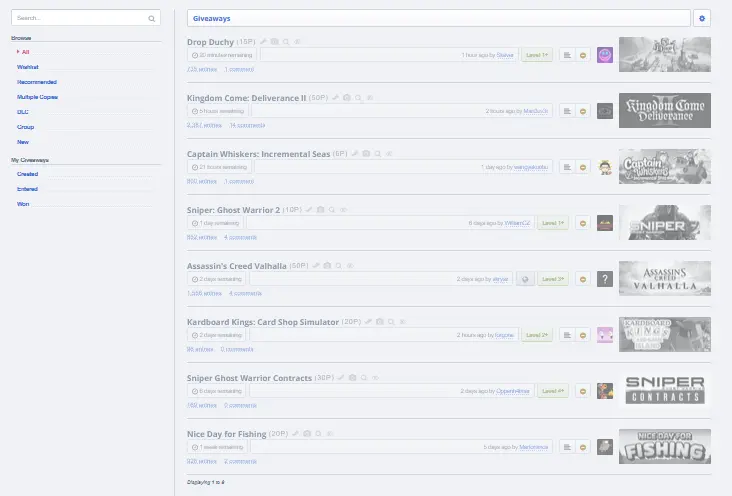Open the Kingdom Come: Deliverance II giveaway title

tap(246, 98)
